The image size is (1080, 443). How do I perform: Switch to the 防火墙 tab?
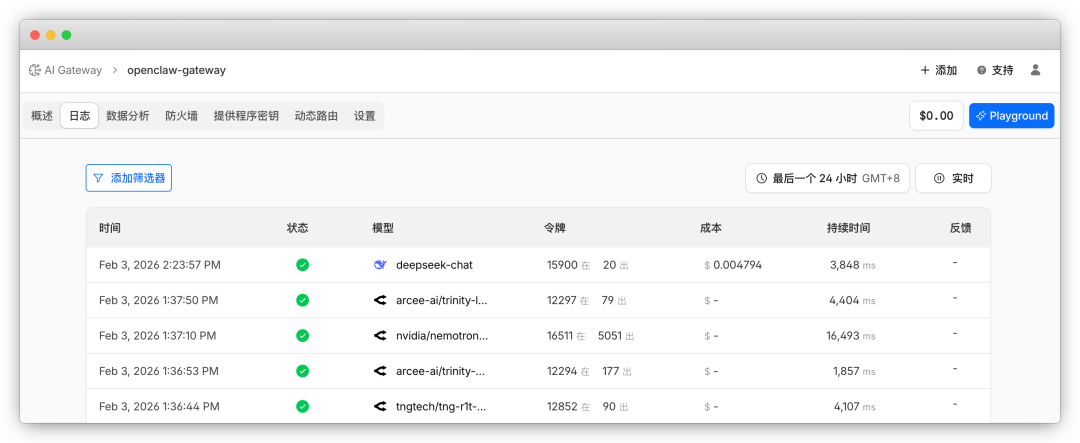181,116
